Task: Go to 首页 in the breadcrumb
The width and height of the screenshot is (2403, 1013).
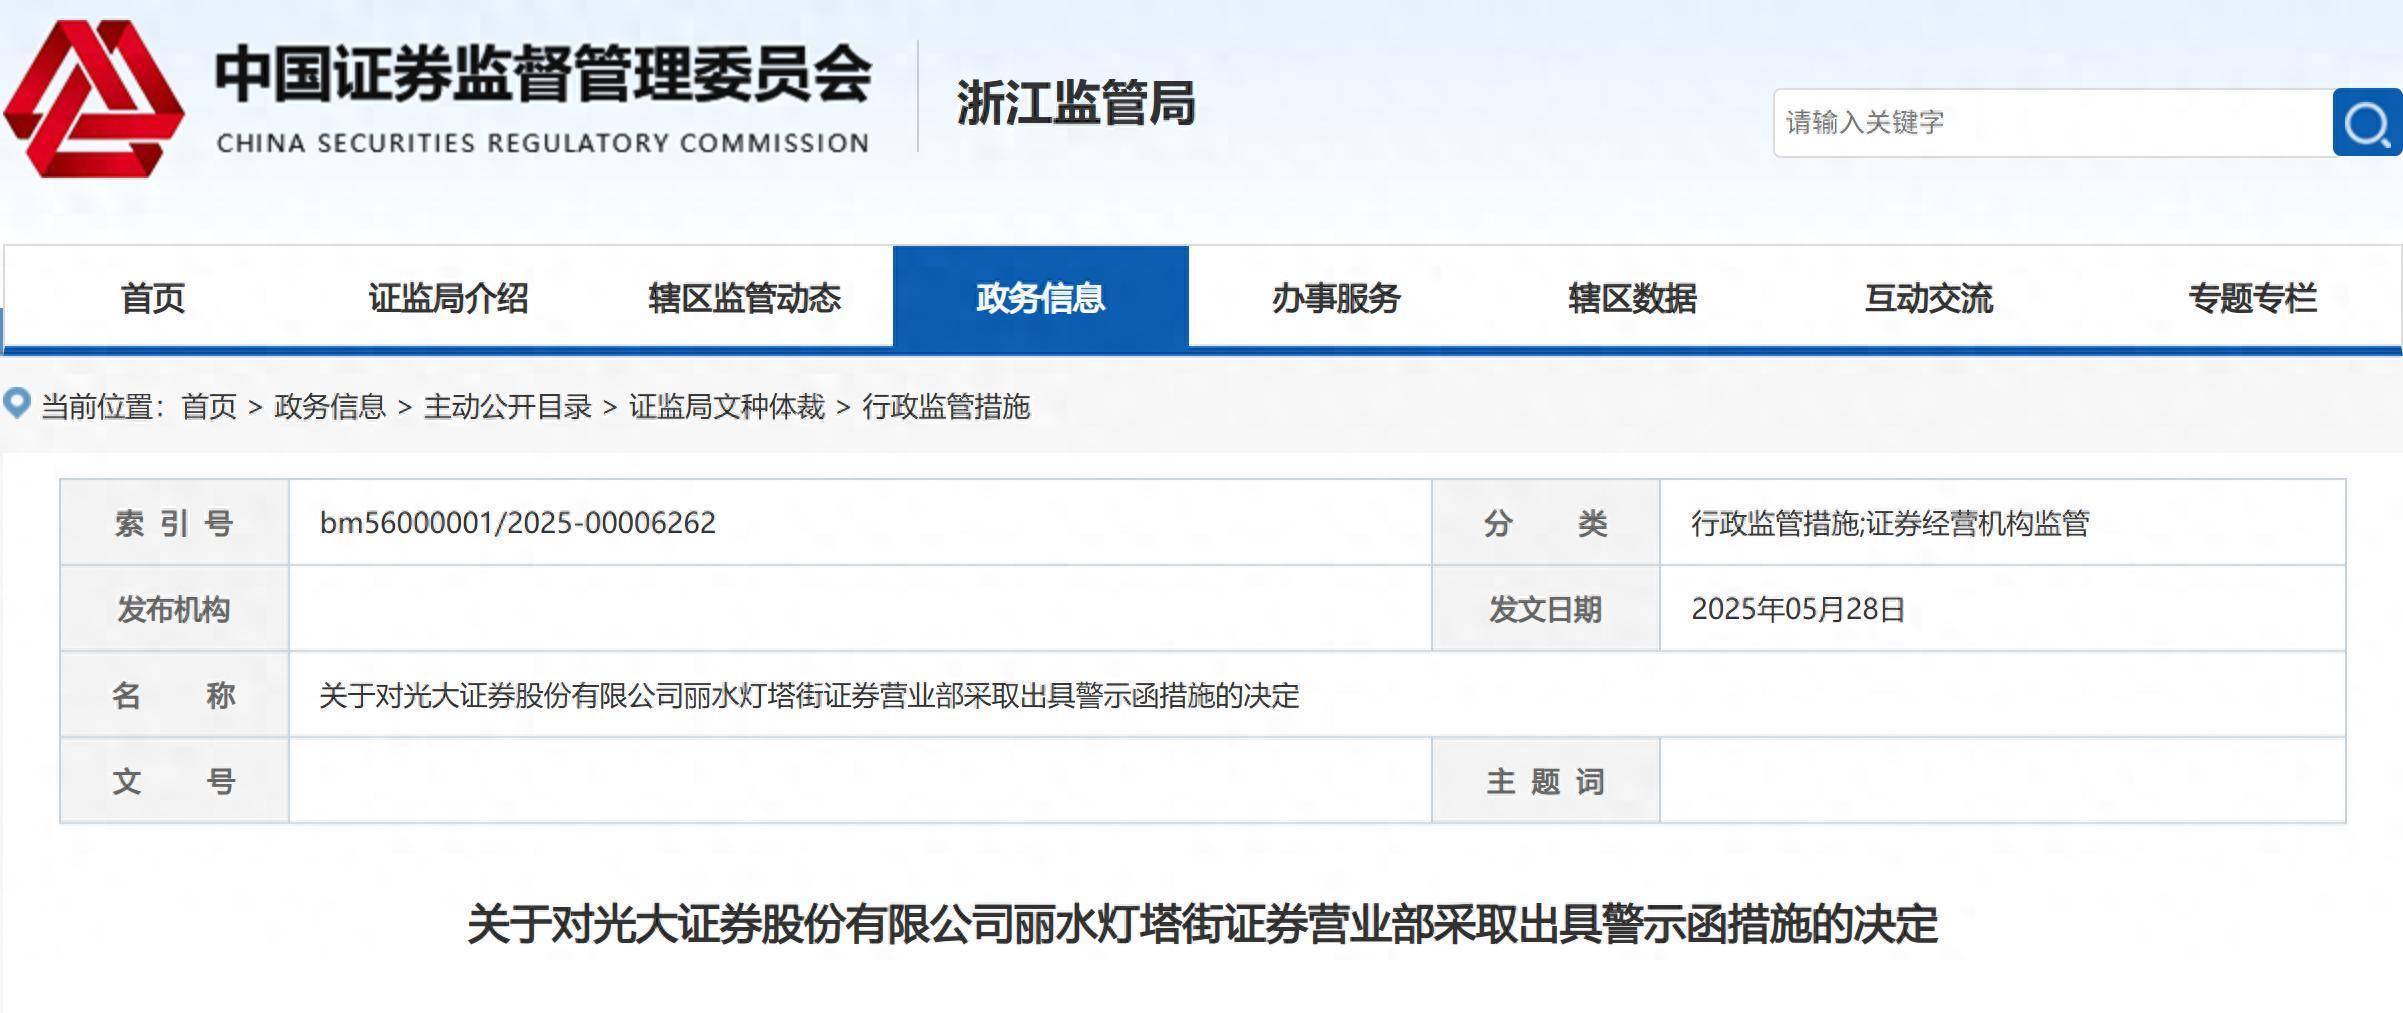Action: coord(209,406)
